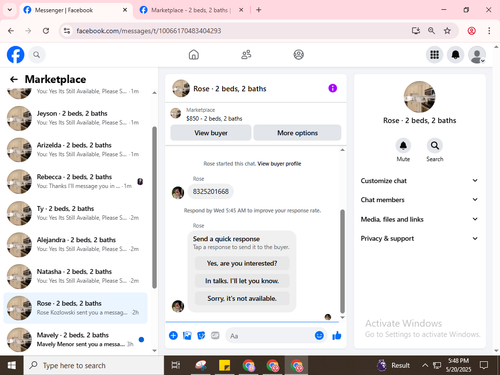Switch to Messenger | Facebook tab
Screen dimensions: 500x375
(x=75, y=10)
